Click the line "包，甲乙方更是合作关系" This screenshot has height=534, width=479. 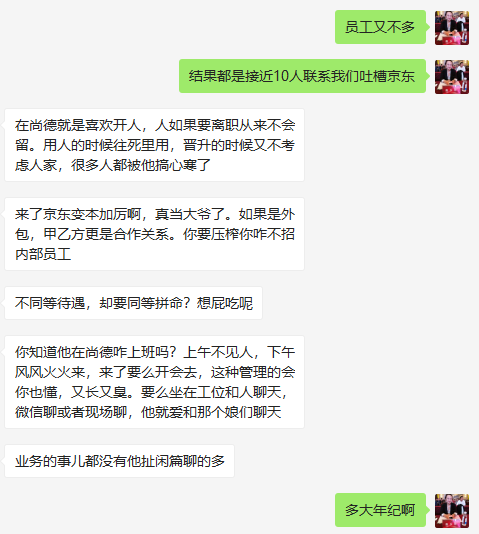(x=155, y=234)
